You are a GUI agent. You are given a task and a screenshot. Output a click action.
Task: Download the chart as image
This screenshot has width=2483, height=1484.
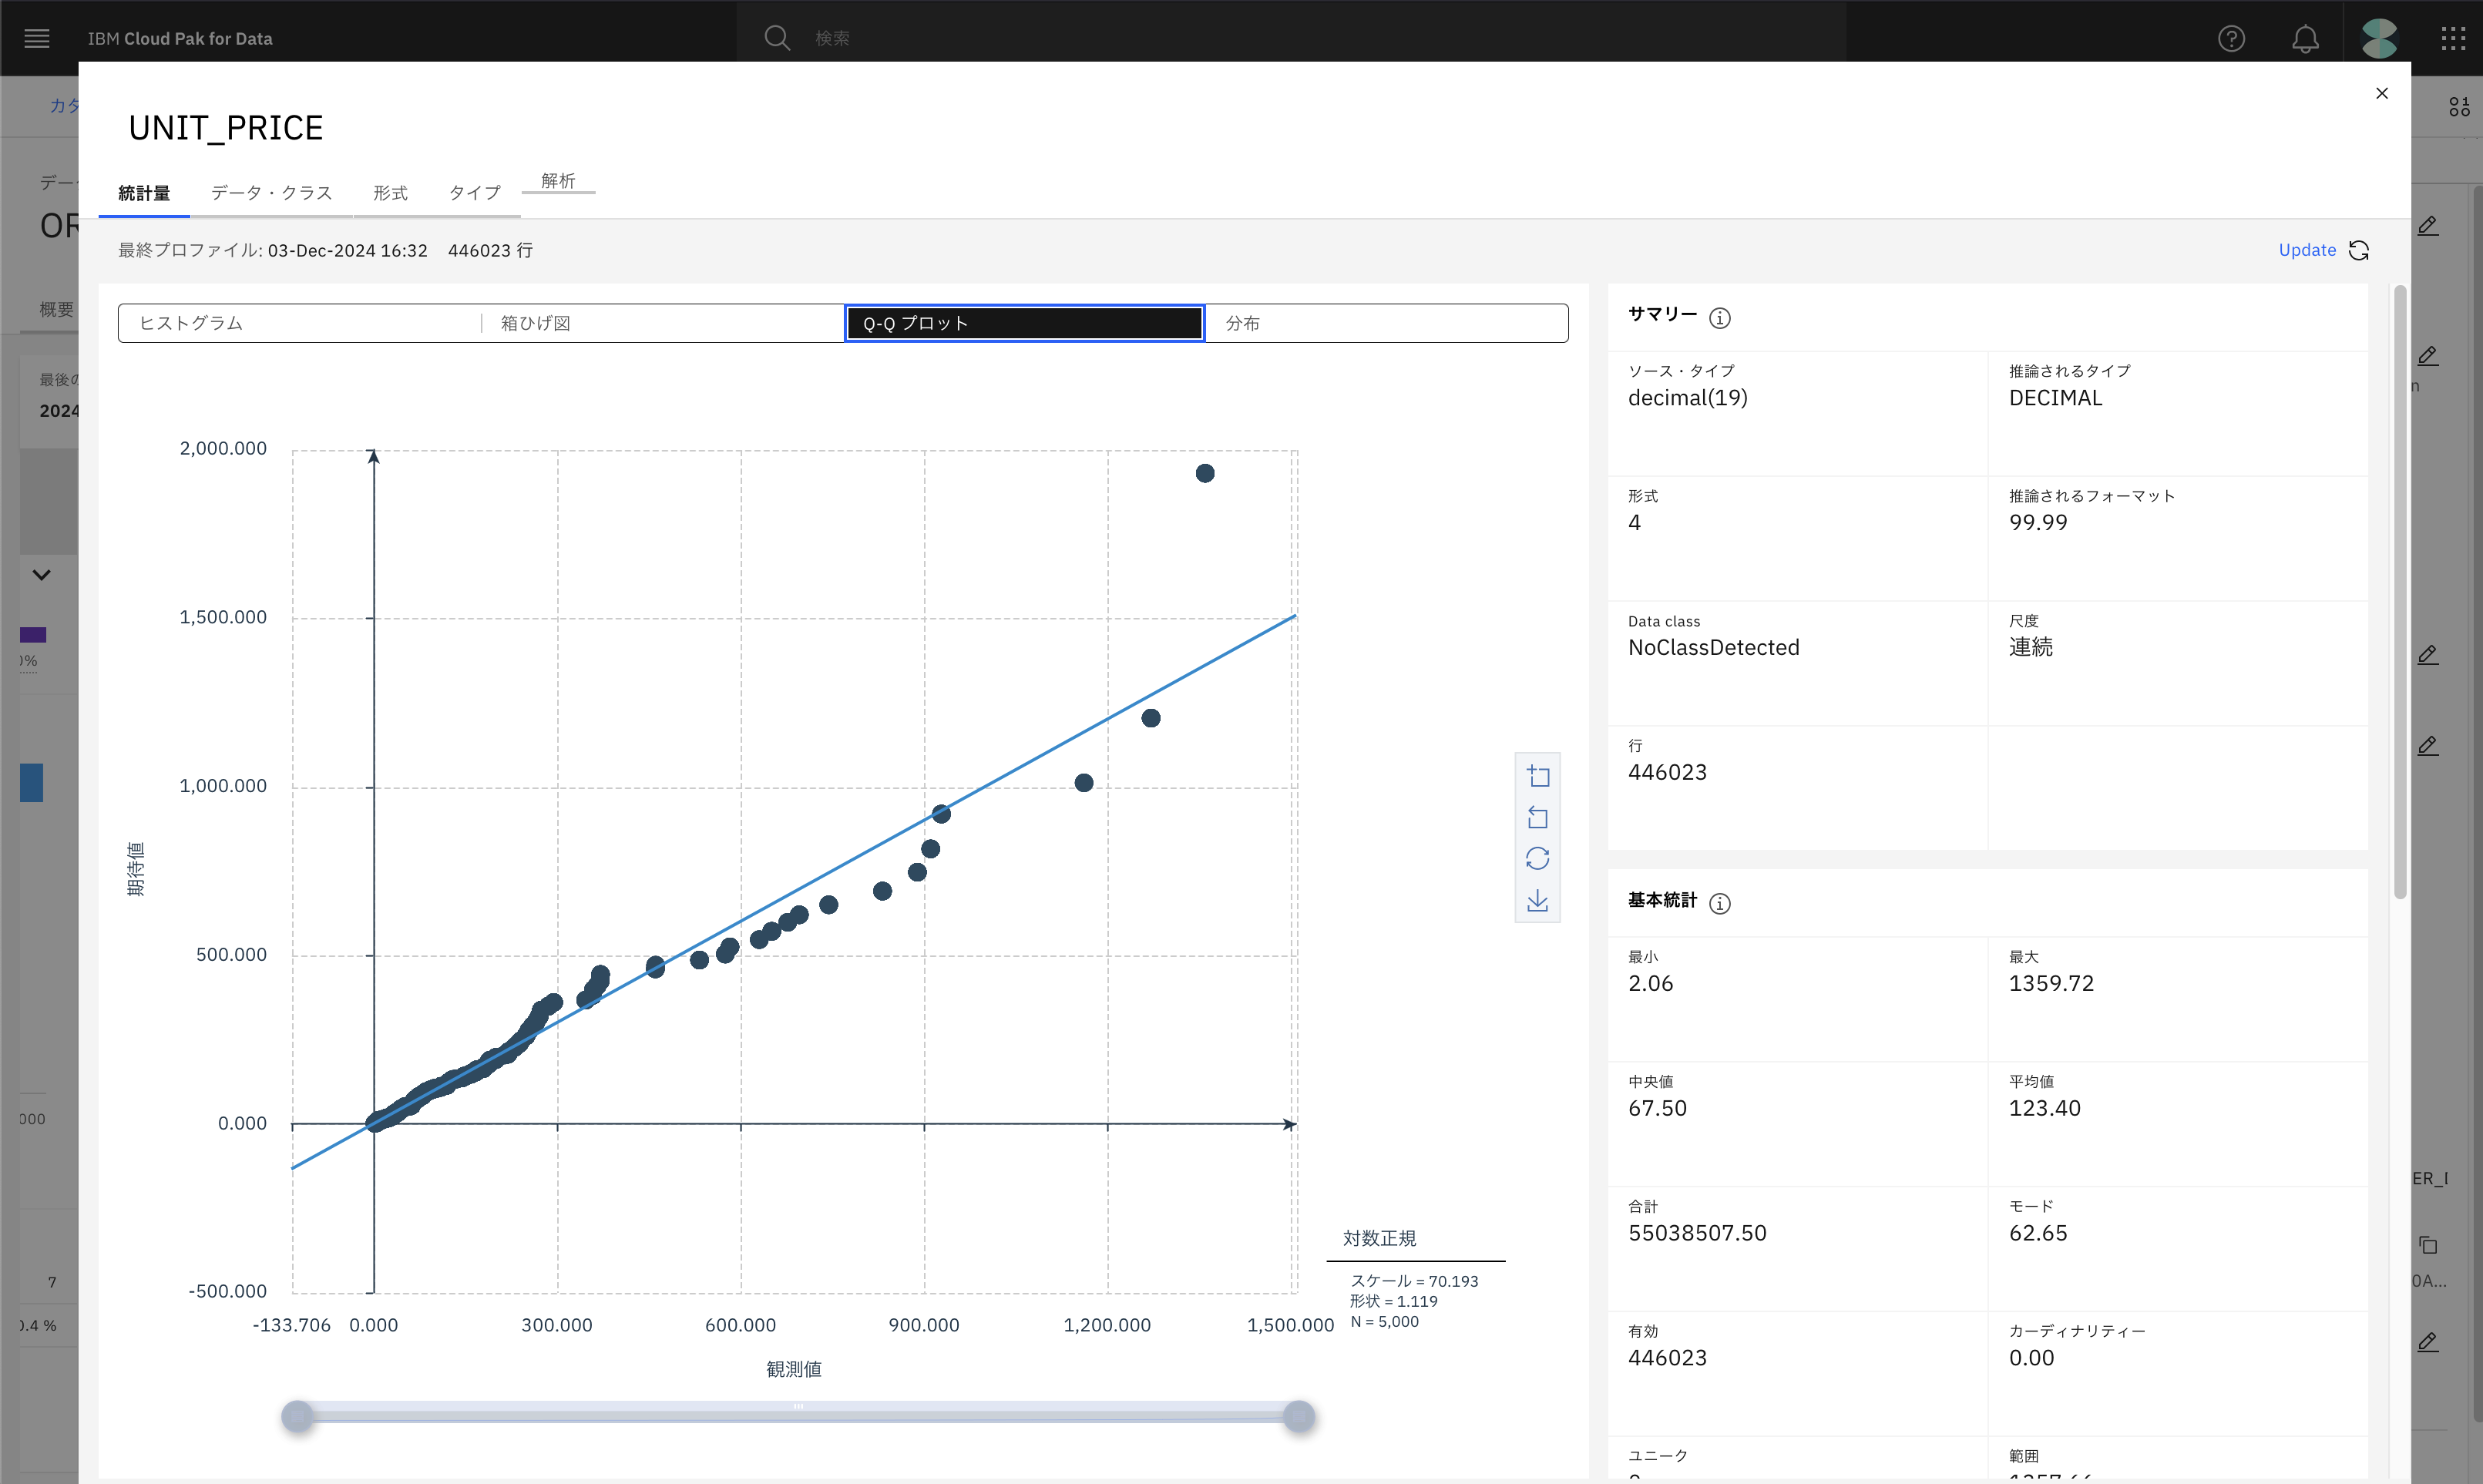click(1538, 901)
